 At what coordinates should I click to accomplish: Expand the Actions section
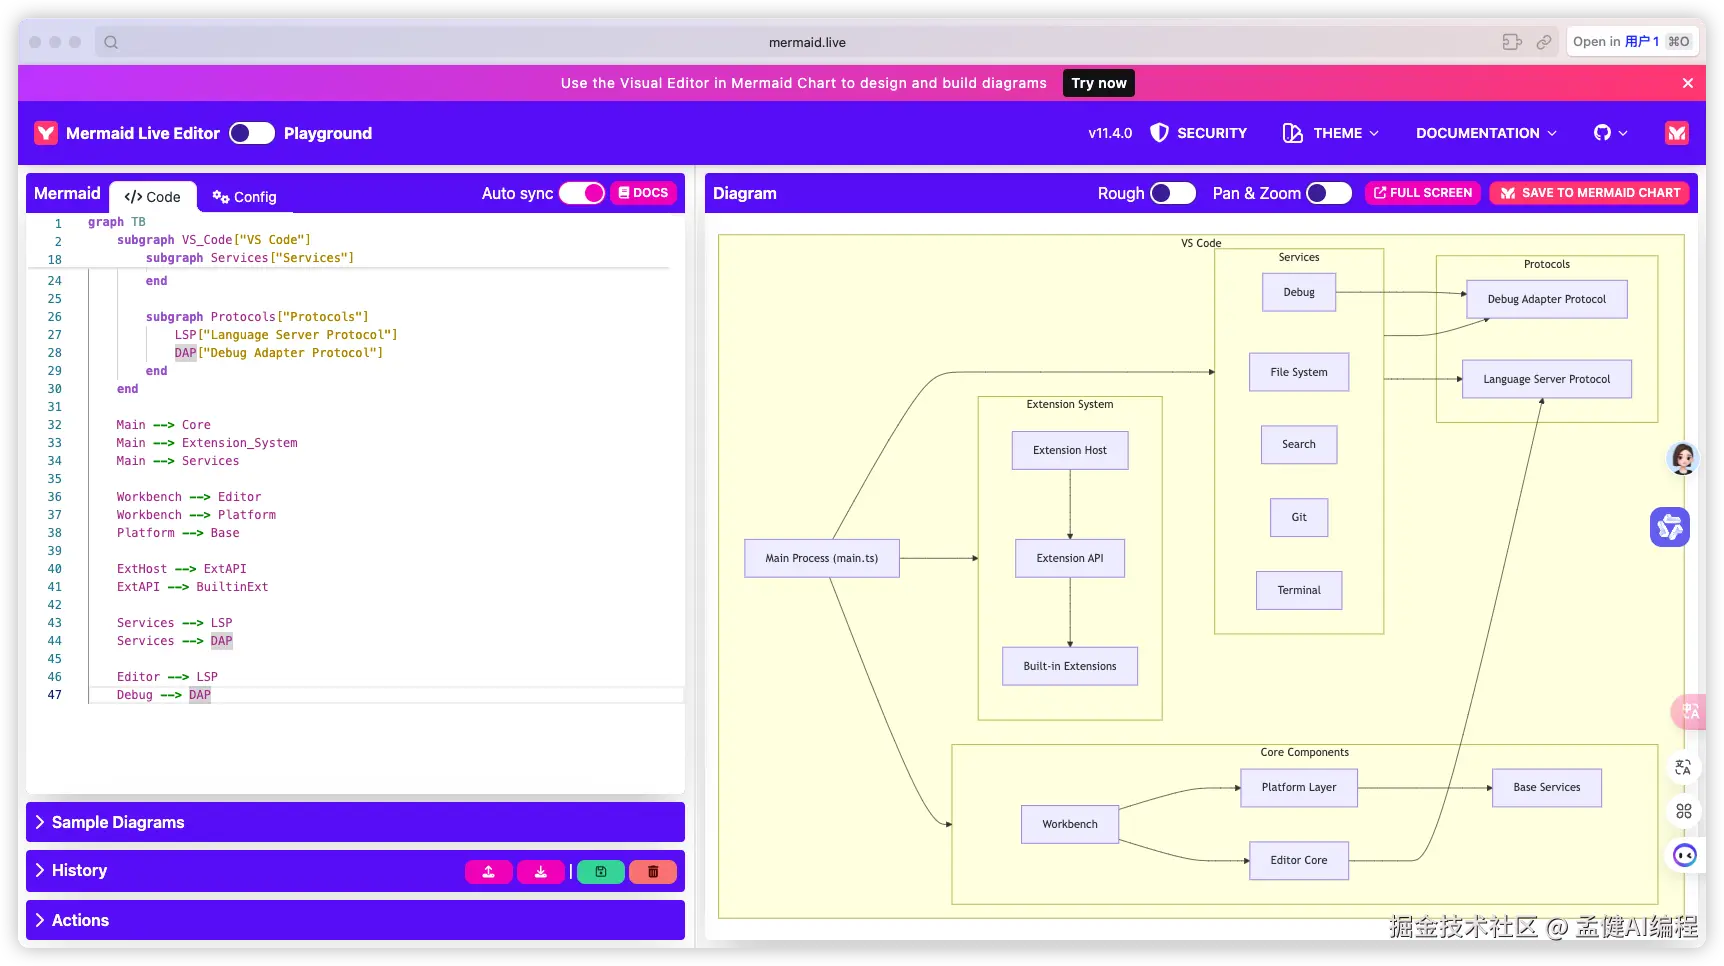(x=355, y=920)
